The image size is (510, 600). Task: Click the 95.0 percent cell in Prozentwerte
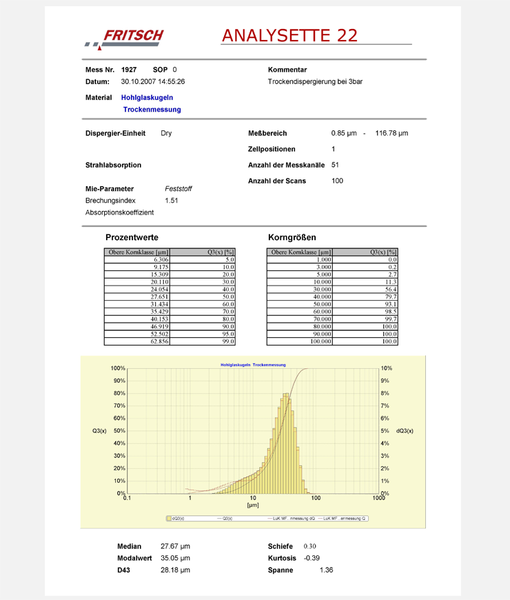[x=202, y=334]
